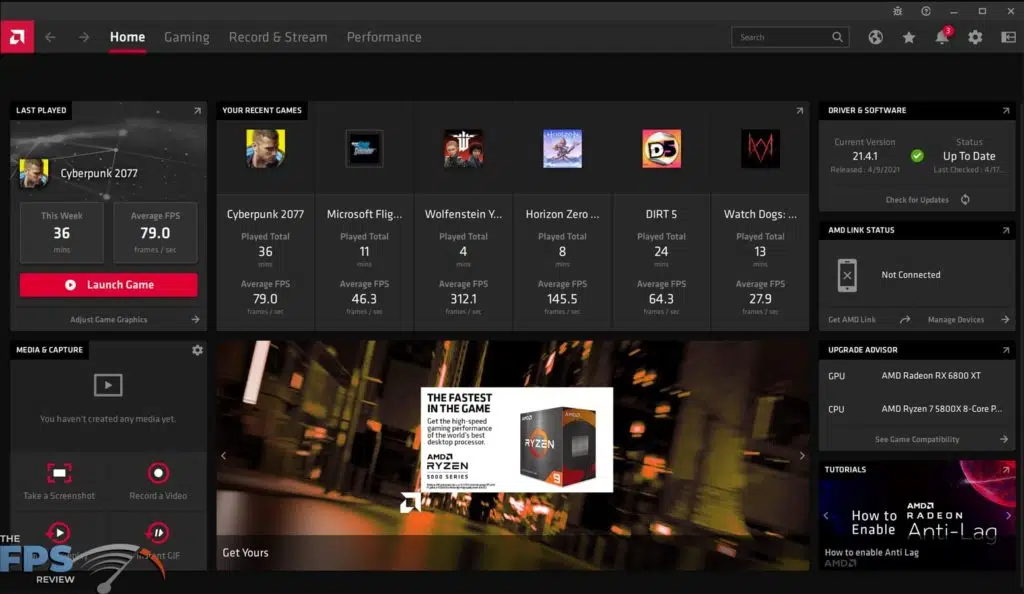The image size is (1024, 594).
Task: Click the Instant GIF icon
Action: click(x=158, y=533)
